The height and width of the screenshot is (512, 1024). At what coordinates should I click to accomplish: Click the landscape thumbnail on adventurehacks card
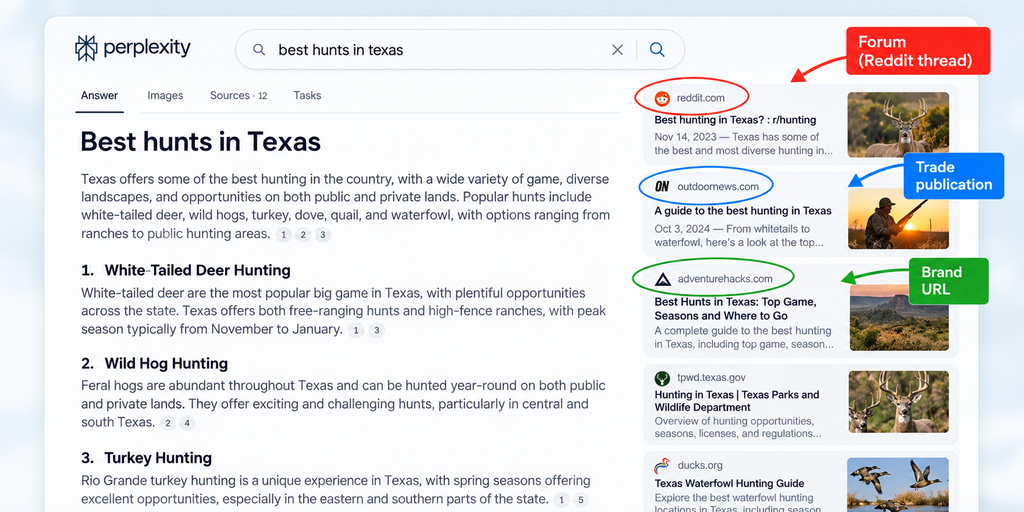coord(899,317)
